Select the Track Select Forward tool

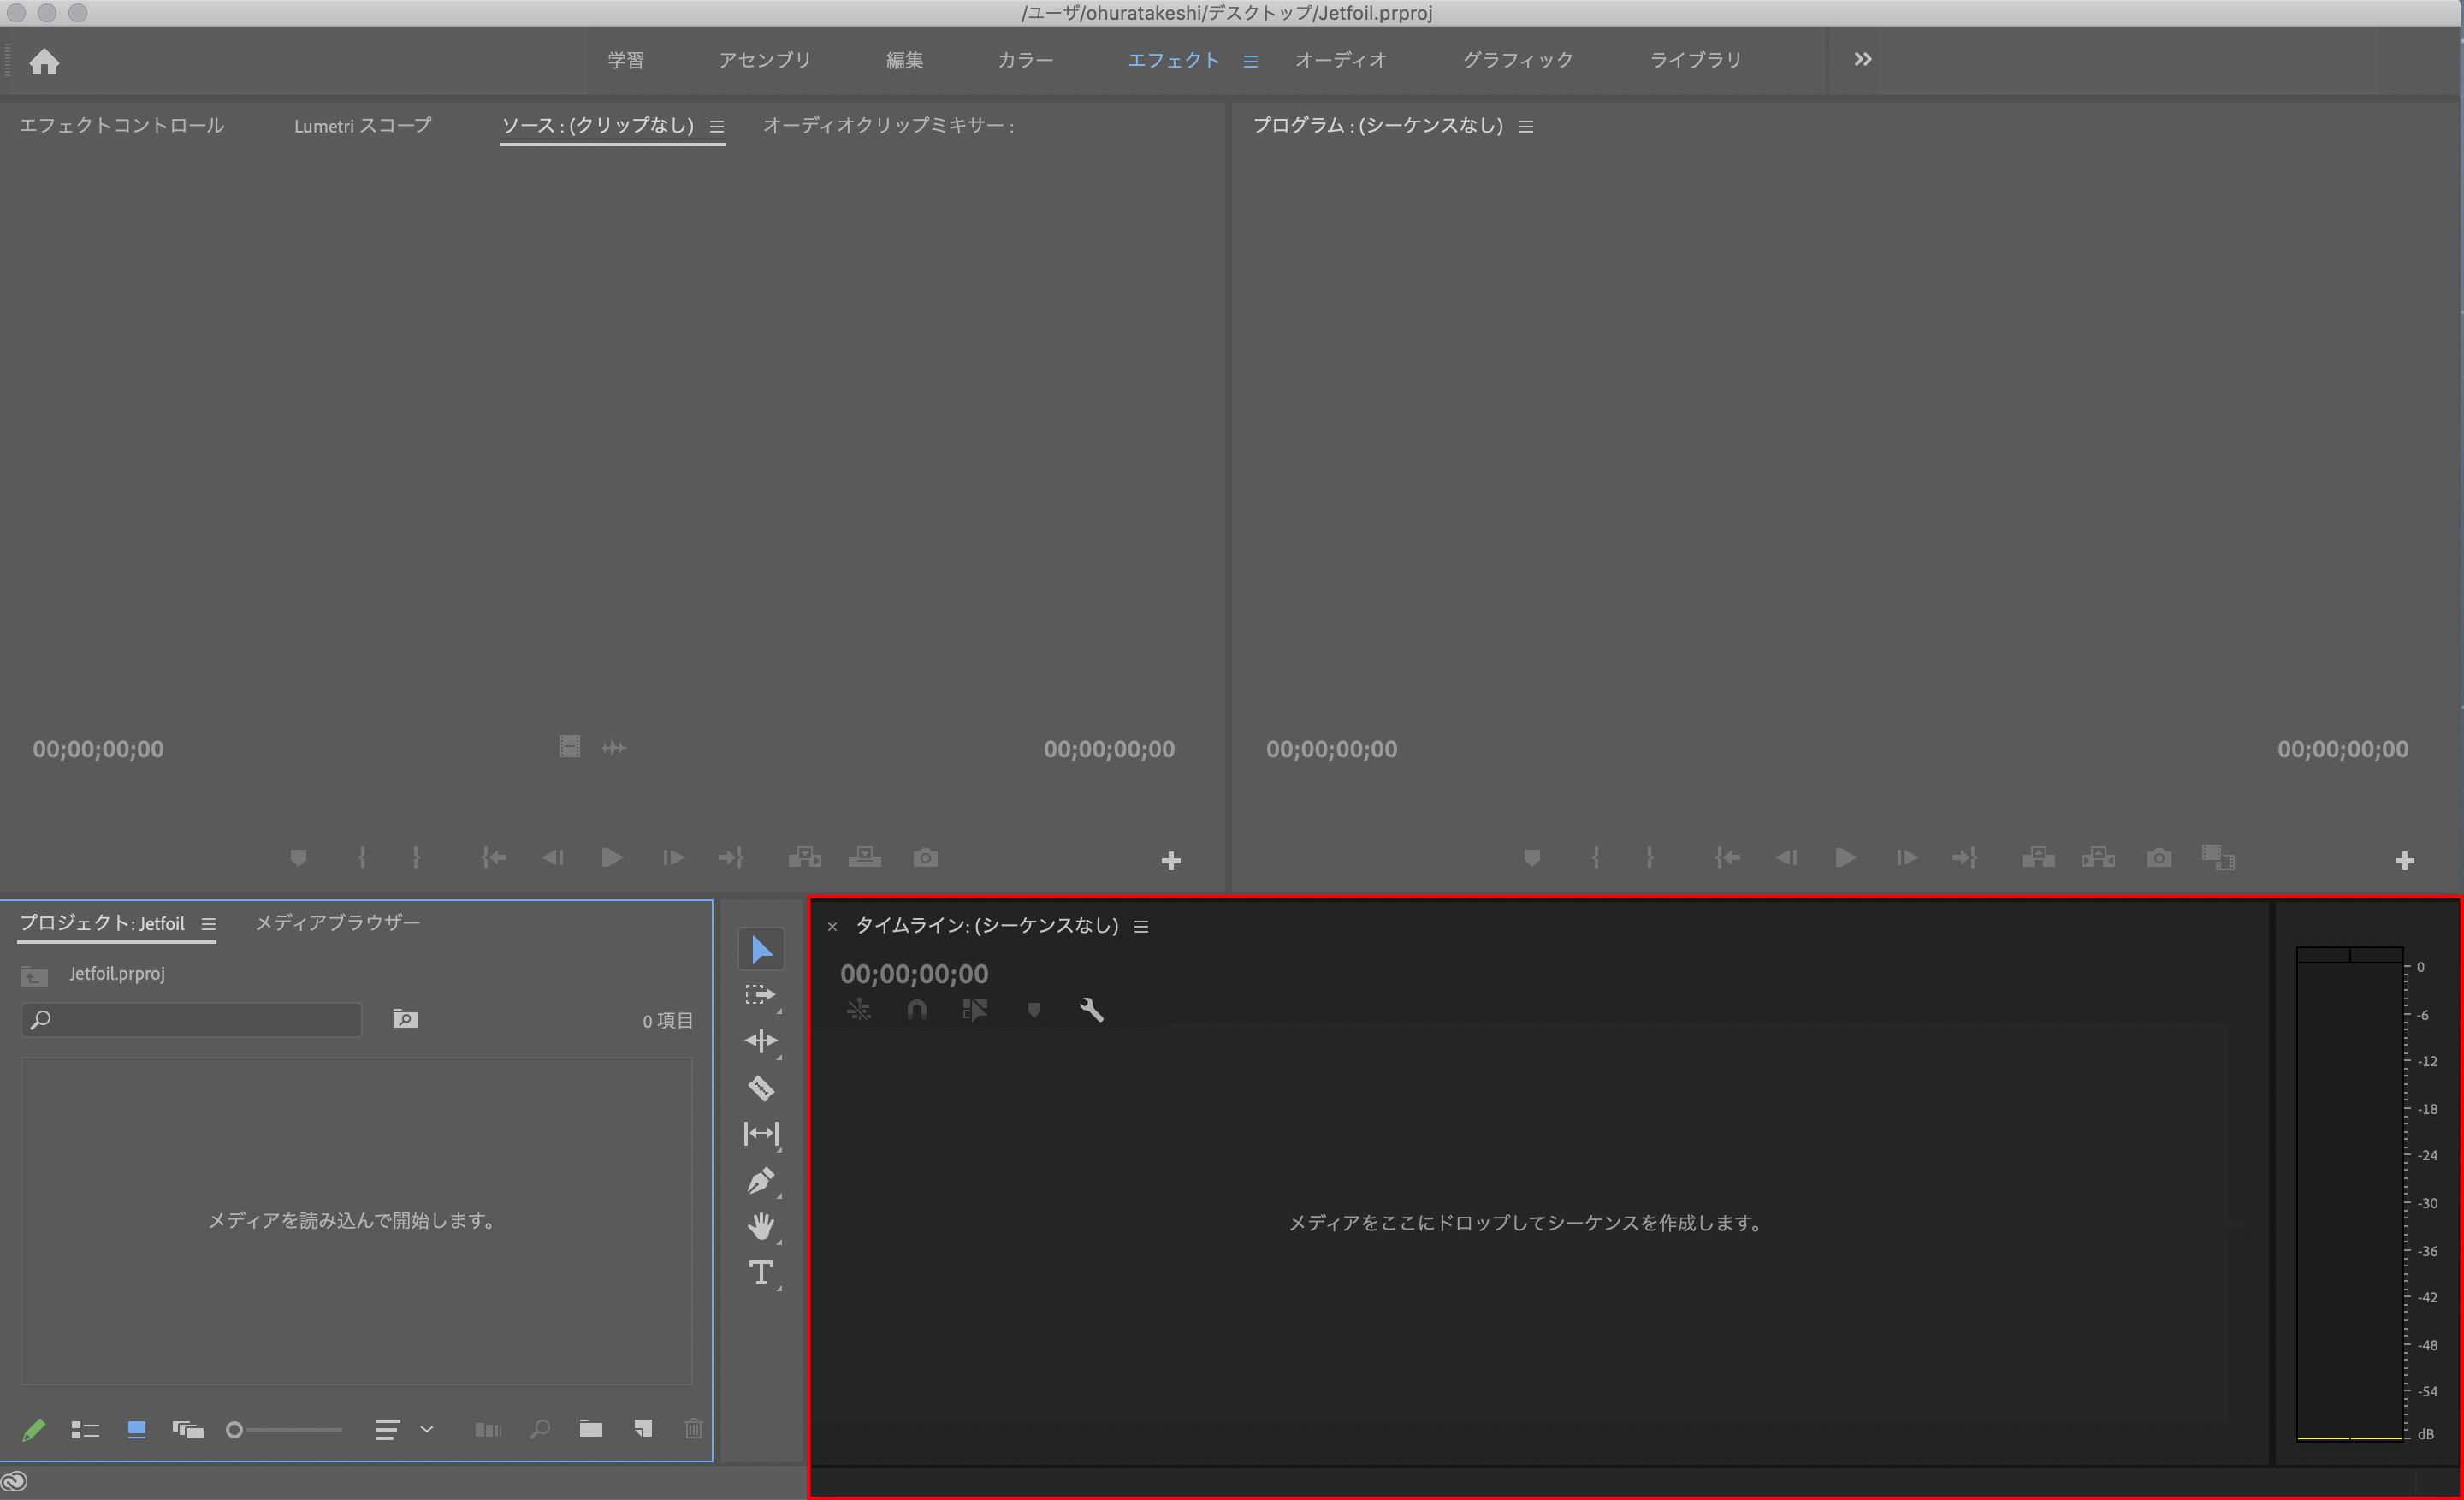761,995
